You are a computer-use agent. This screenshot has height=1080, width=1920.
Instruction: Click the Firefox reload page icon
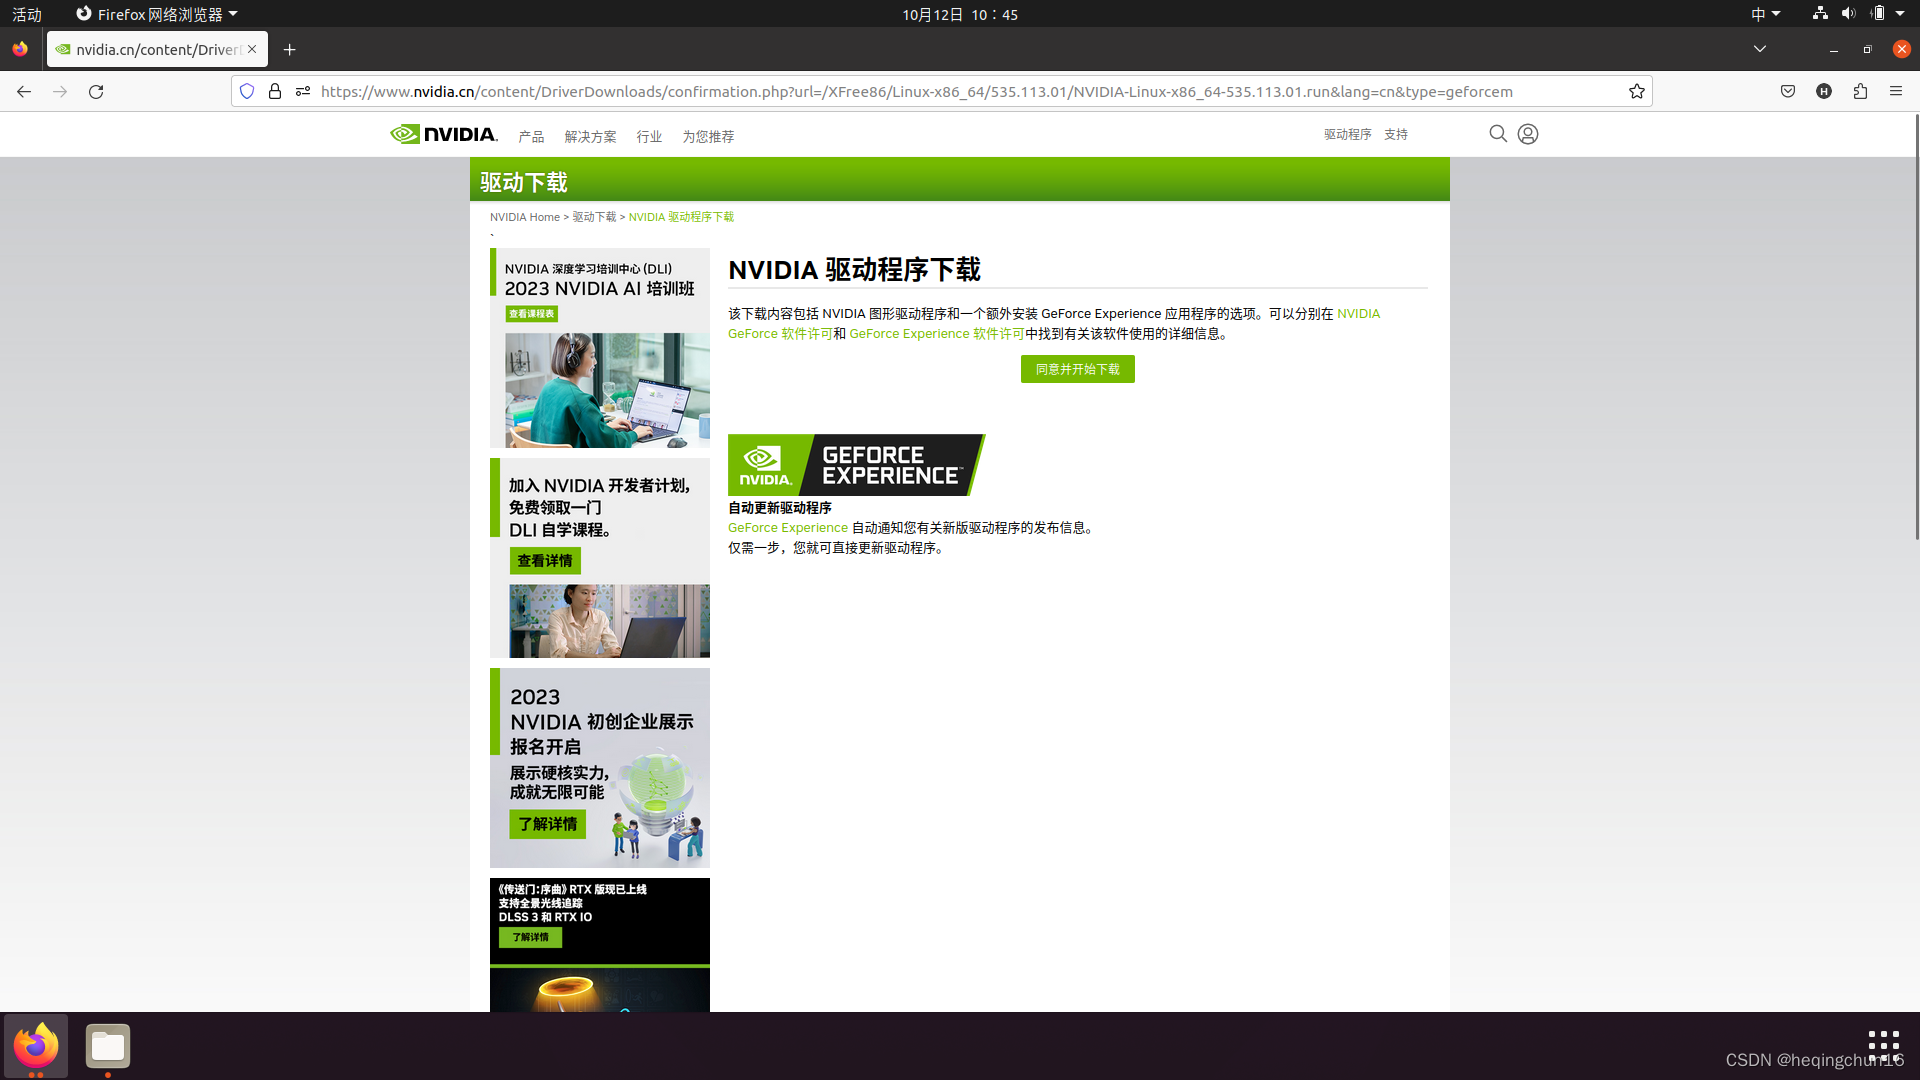(x=96, y=91)
